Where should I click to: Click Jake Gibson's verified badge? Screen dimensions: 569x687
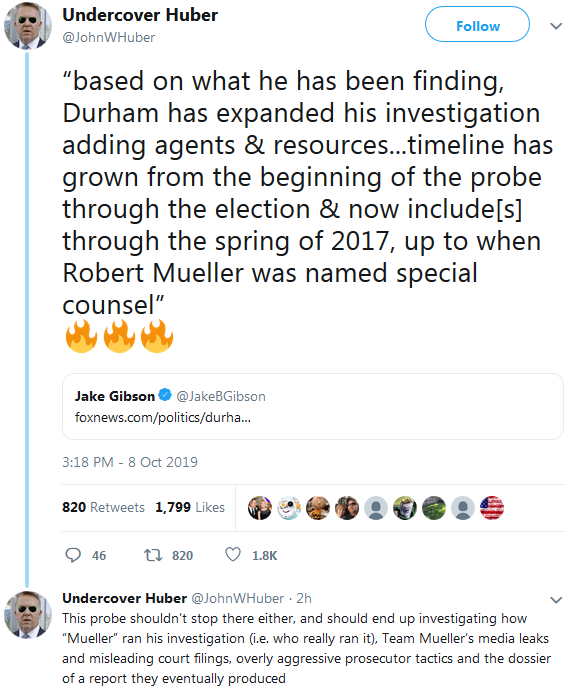click(165, 395)
